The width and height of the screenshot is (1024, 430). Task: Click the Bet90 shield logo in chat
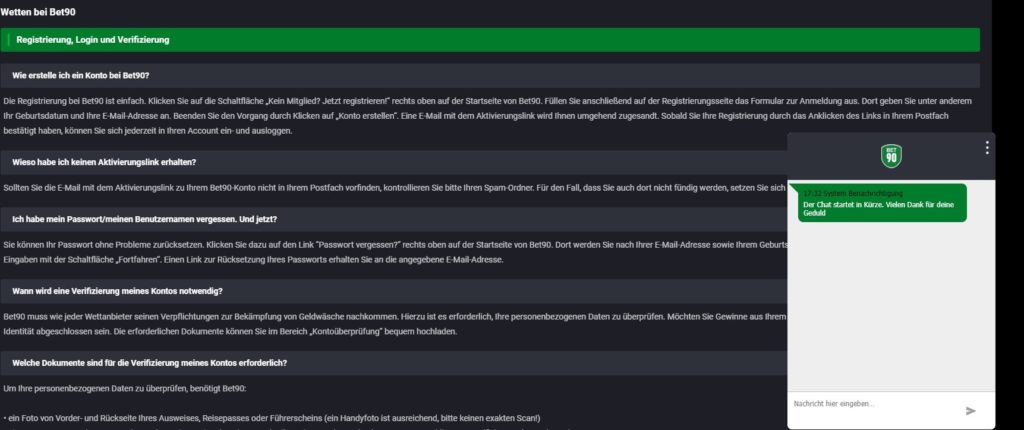(x=891, y=156)
